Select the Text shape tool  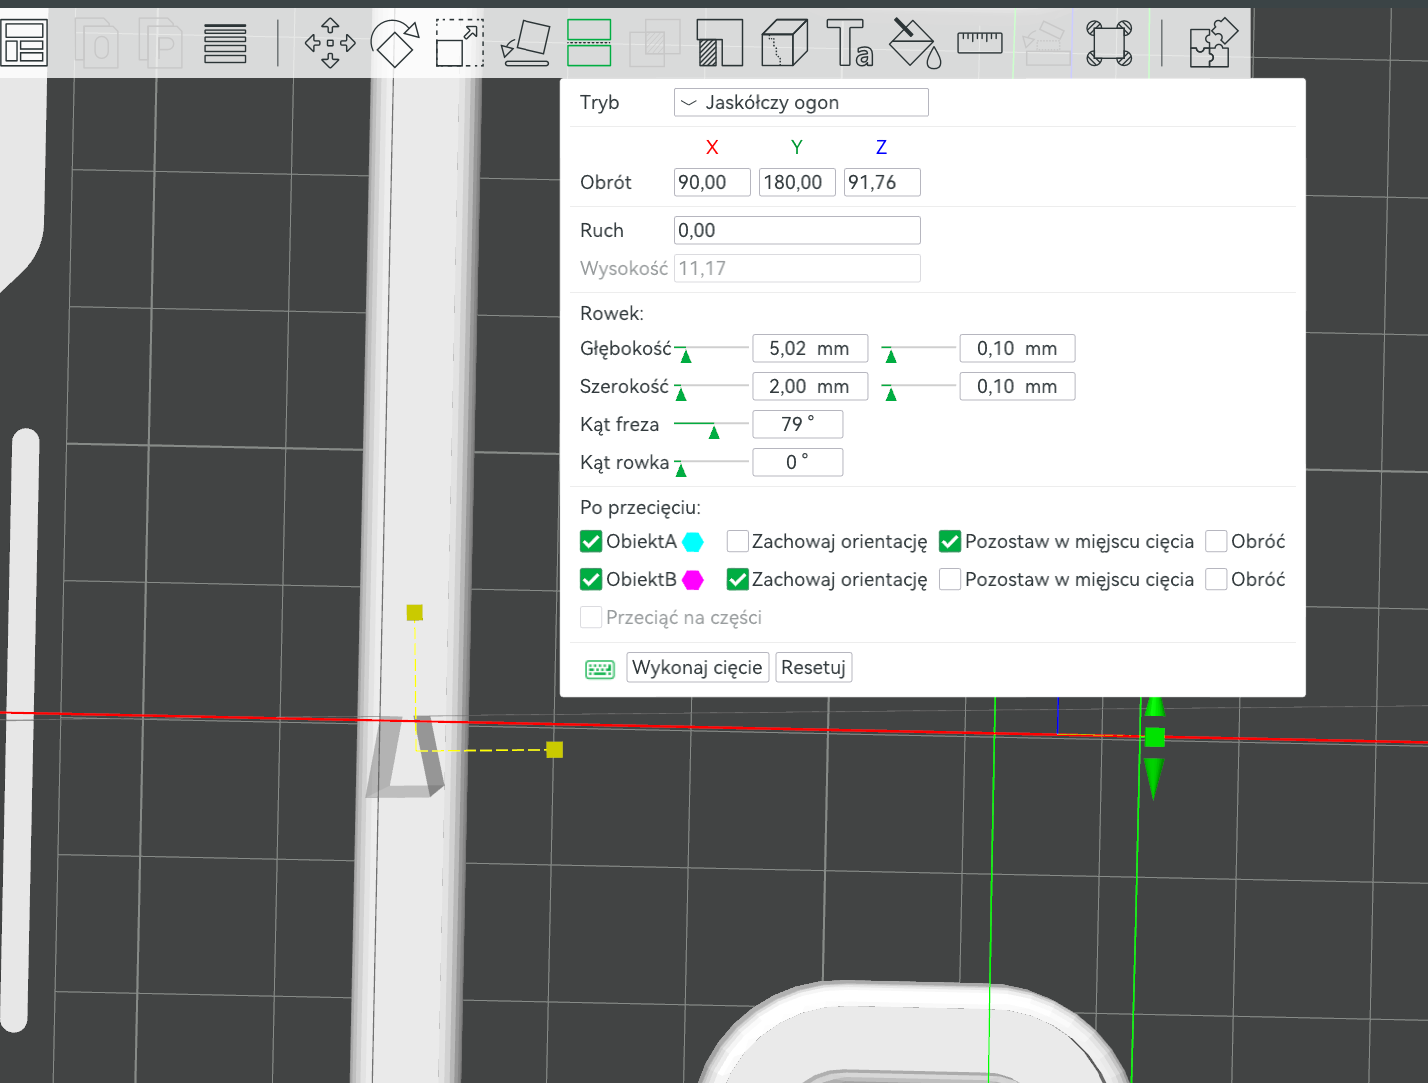click(849, 43)
